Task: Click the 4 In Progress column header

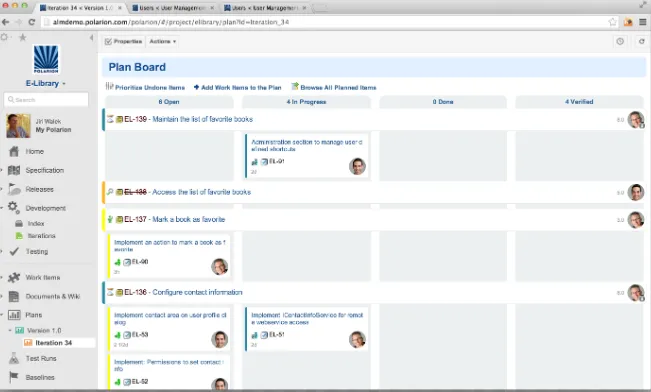Action: point(306,102)
